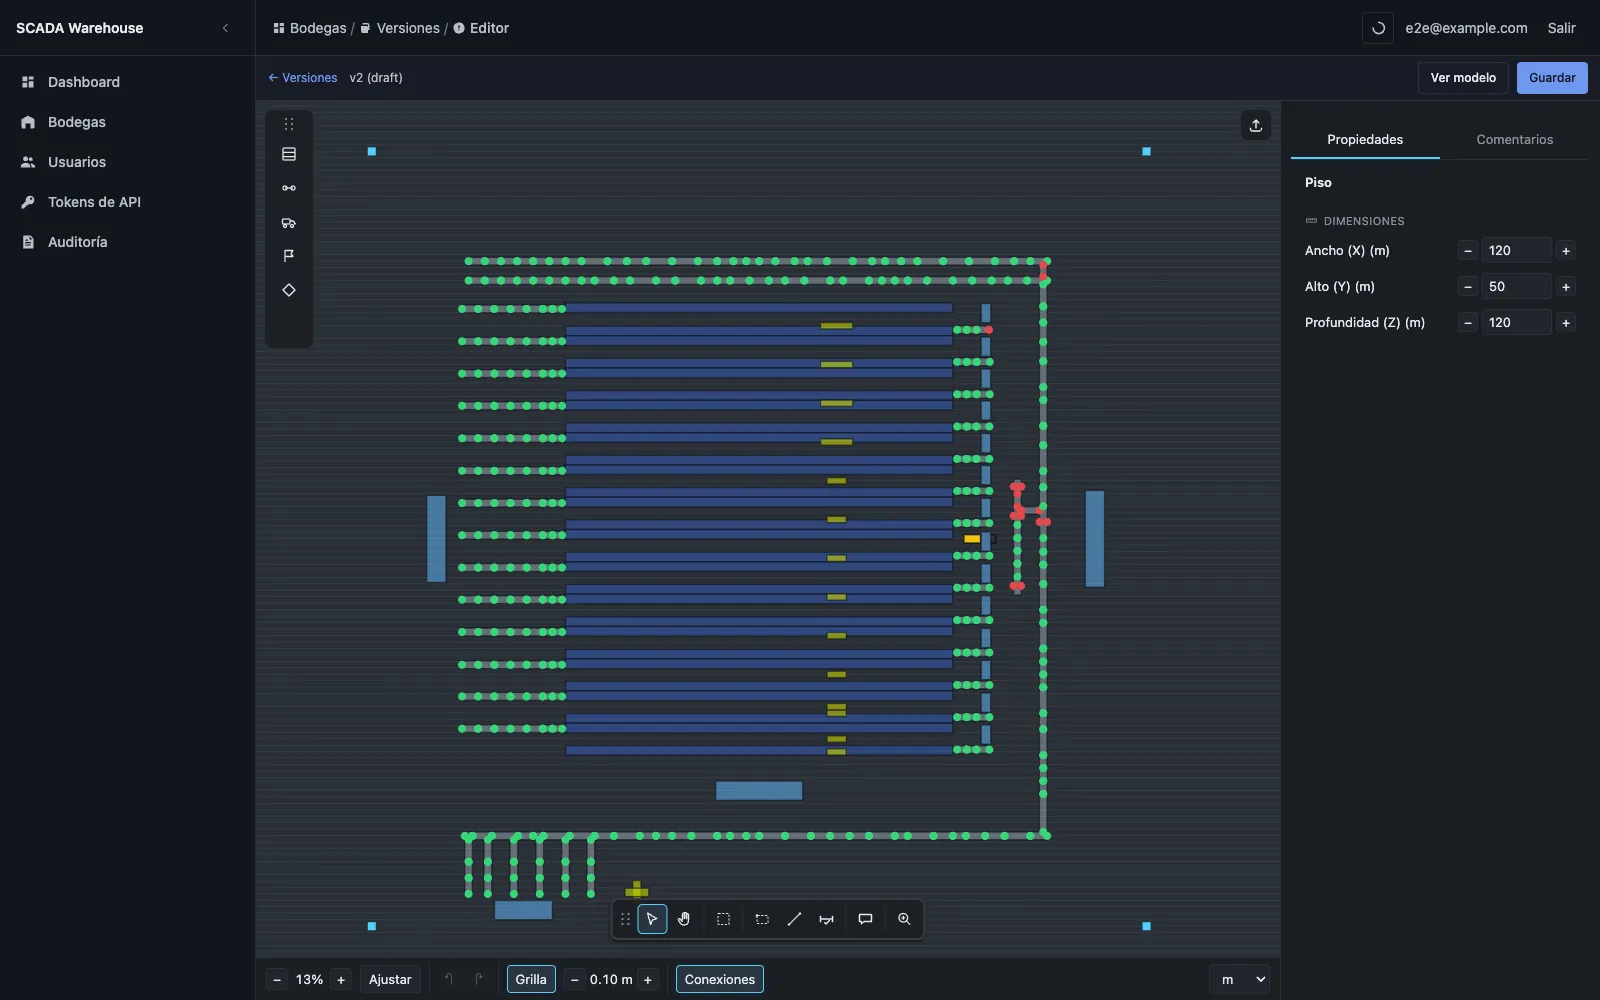
Task: Click the export upload icon on the canvas
Action: [x=1256, y=125]
